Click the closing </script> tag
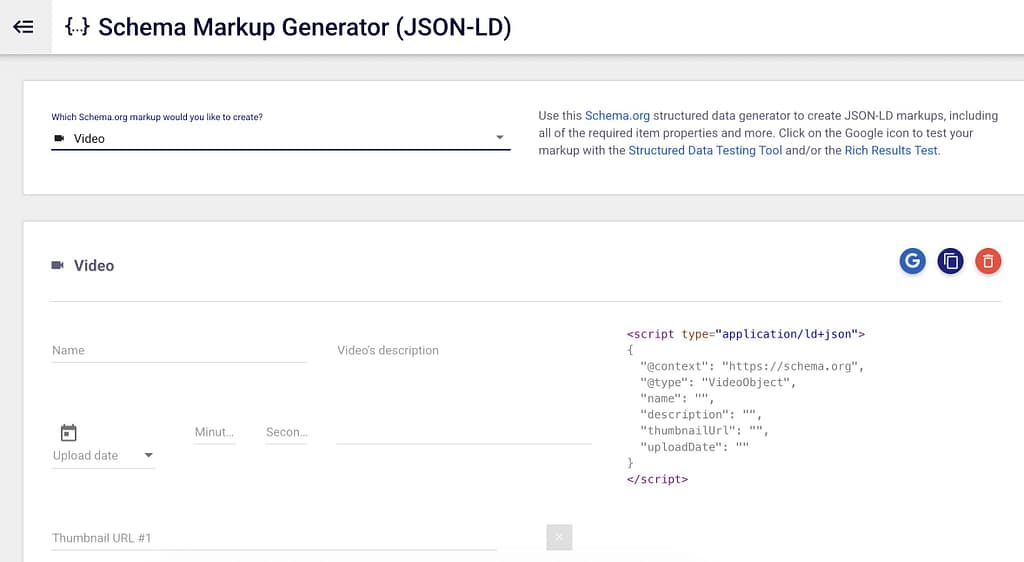This screenshot has width=1024, height=562. [657, 479]
